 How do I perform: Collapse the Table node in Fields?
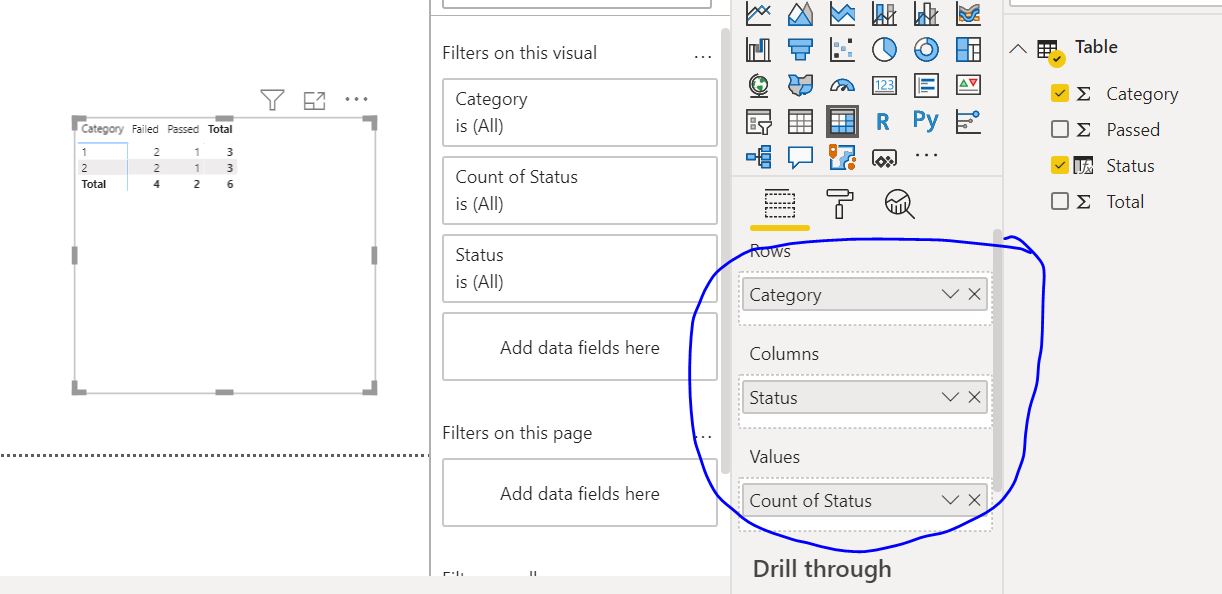click(1018, 48)
